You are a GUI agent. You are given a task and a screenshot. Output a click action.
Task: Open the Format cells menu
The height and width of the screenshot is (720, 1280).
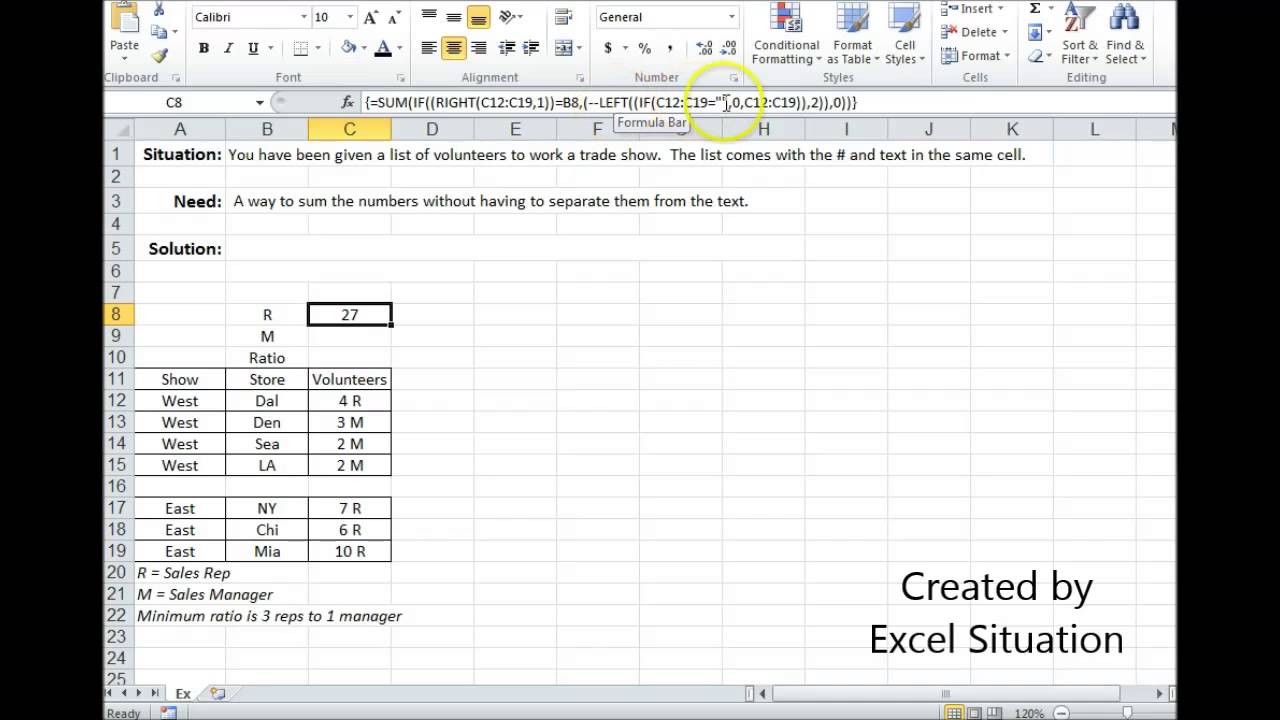[975, 56]
